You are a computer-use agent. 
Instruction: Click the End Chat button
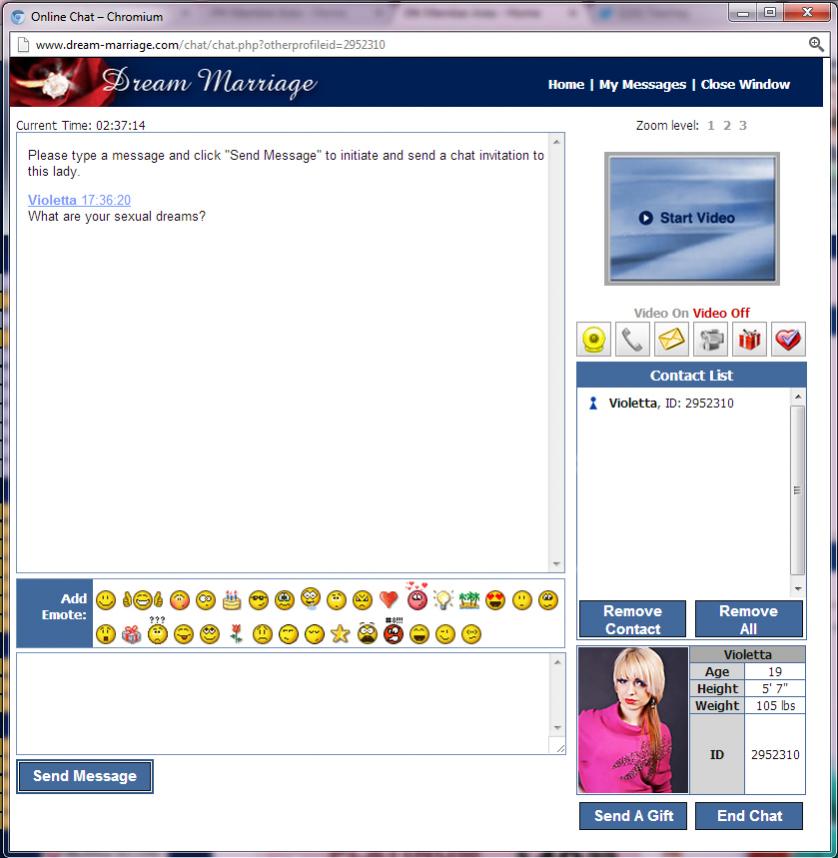tap(749, 815)
